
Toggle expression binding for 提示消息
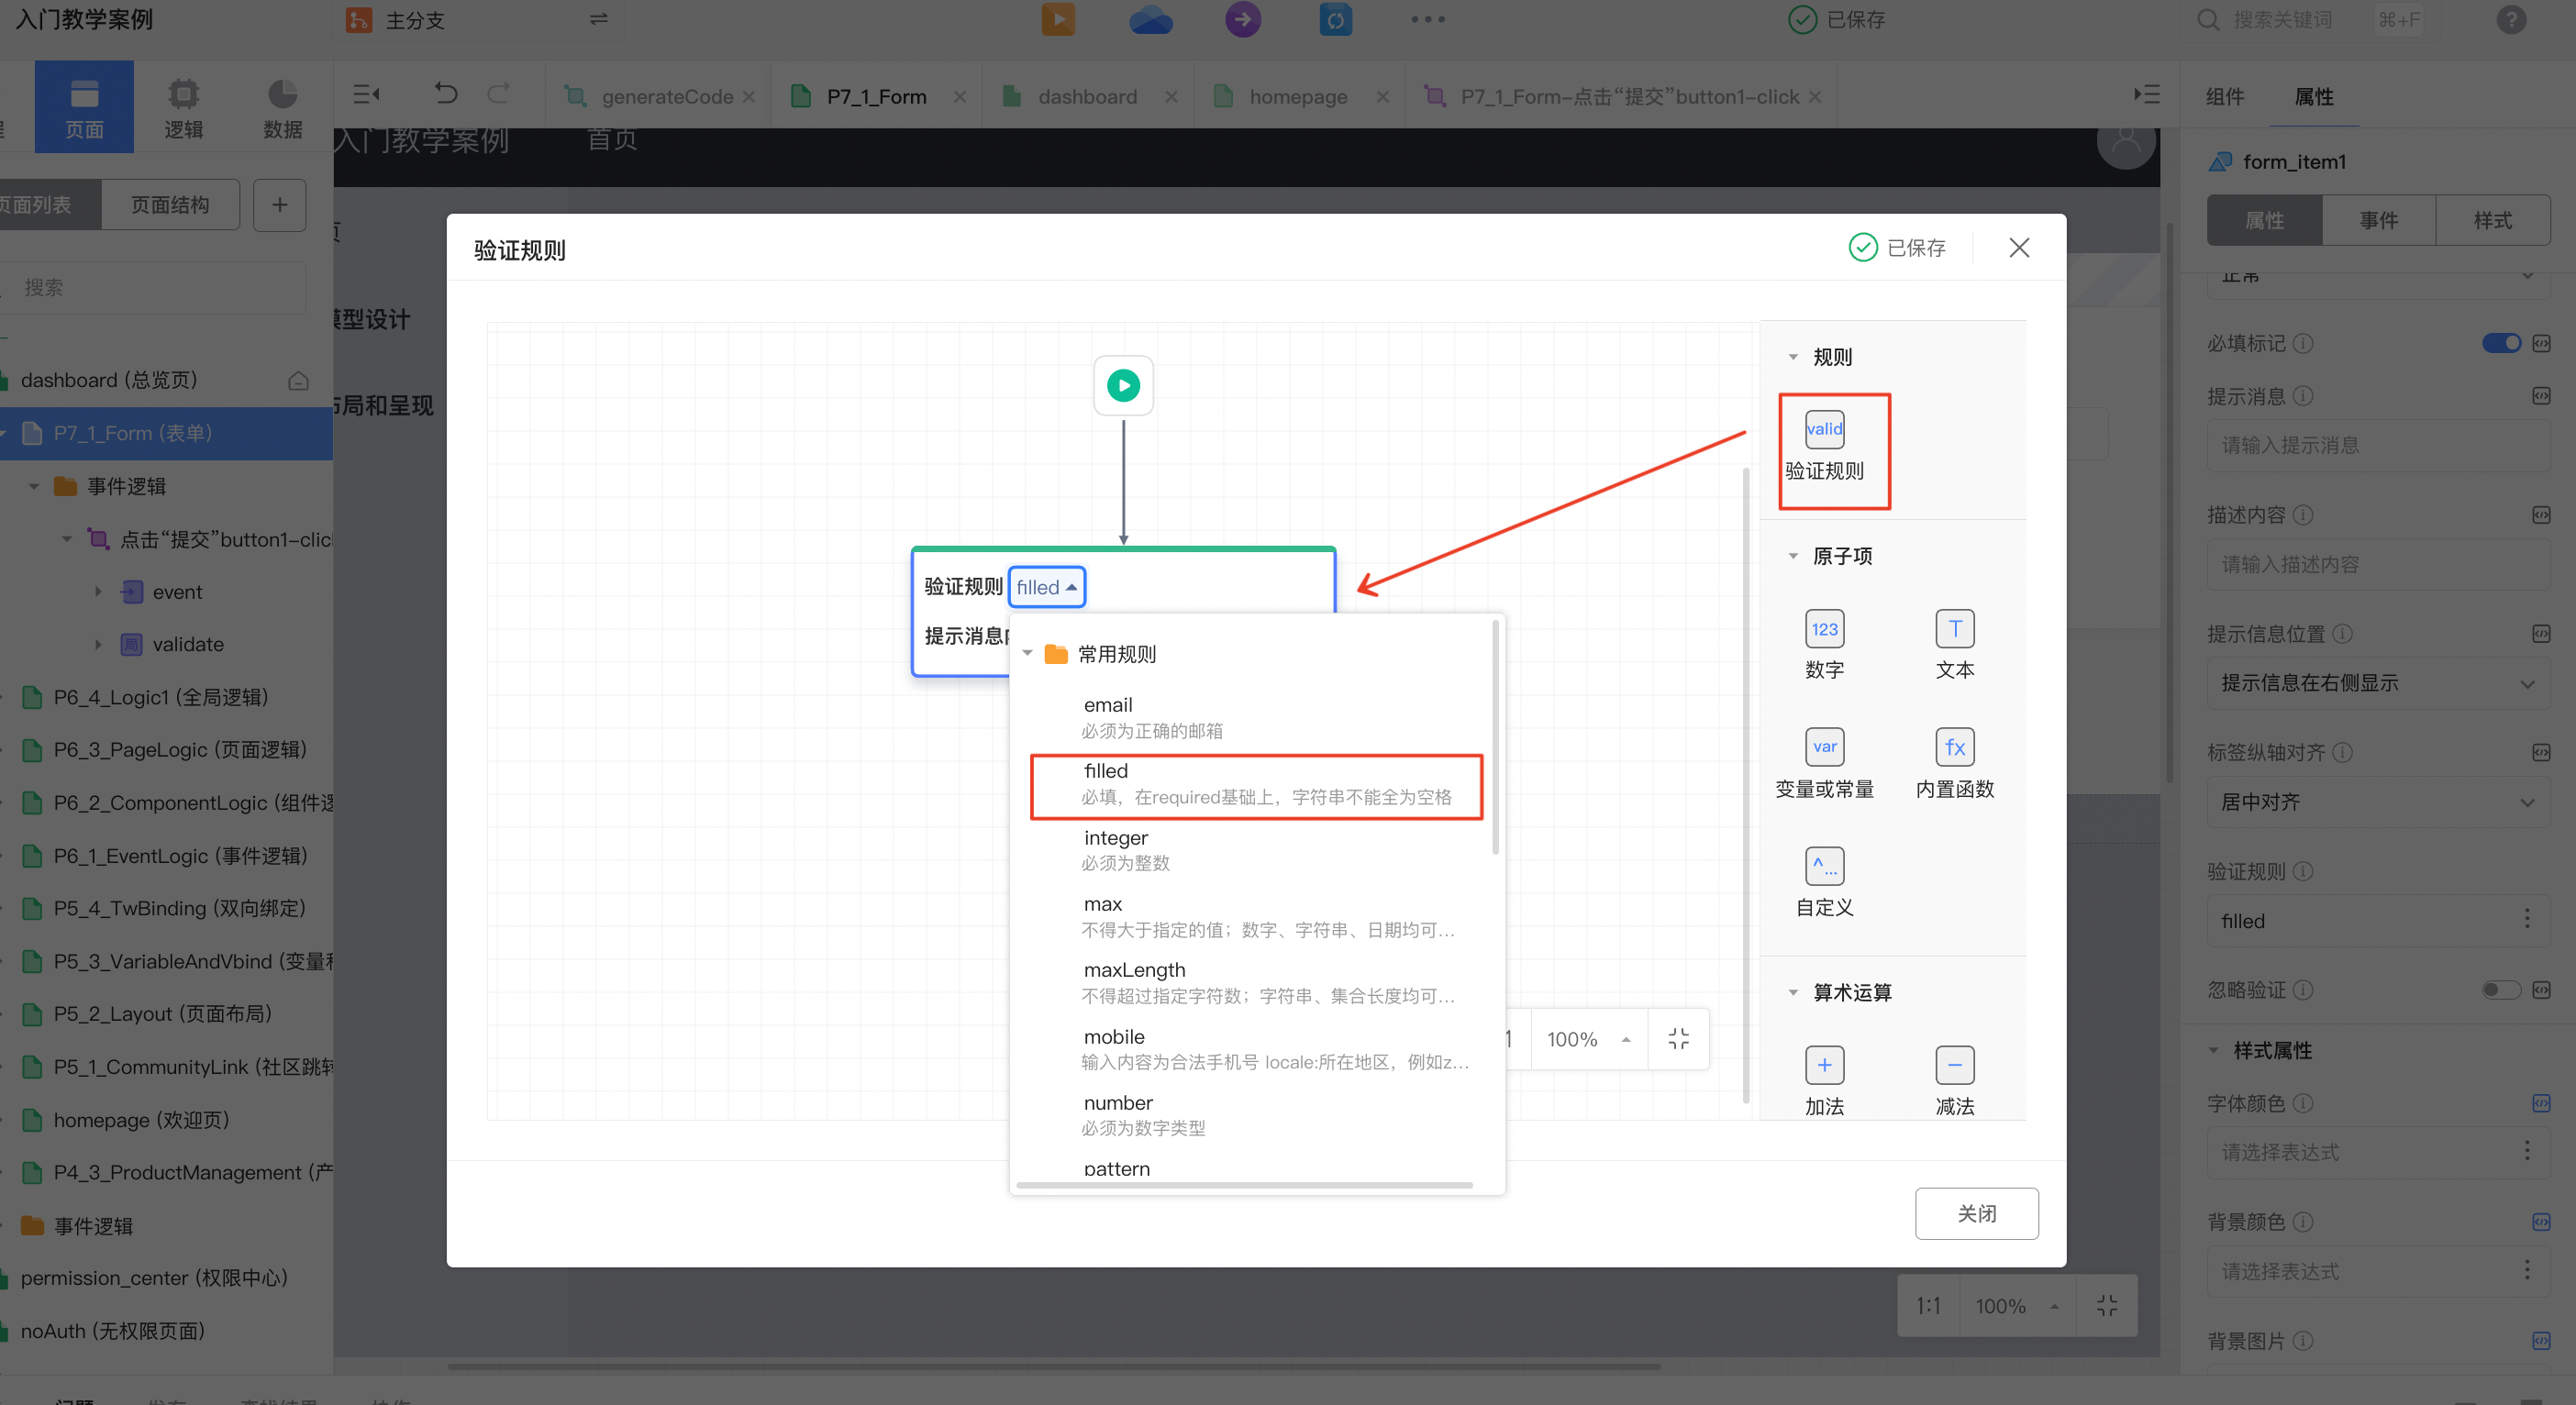point(2541,396)
